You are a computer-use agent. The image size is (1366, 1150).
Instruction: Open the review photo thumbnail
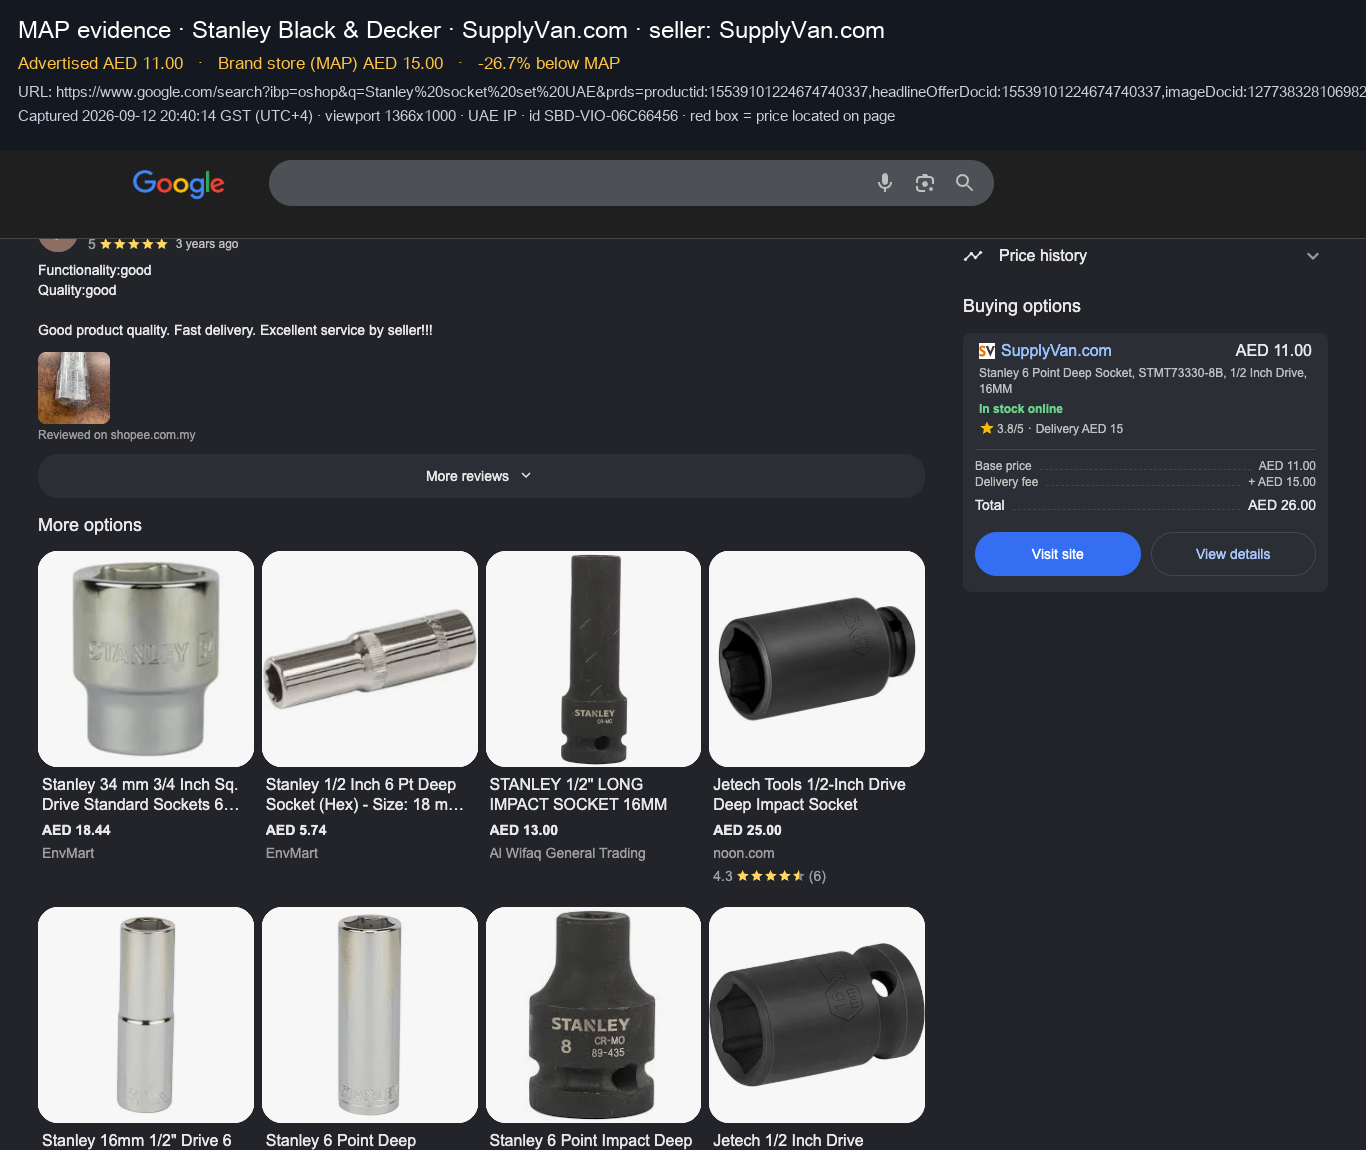pos(74,388)
